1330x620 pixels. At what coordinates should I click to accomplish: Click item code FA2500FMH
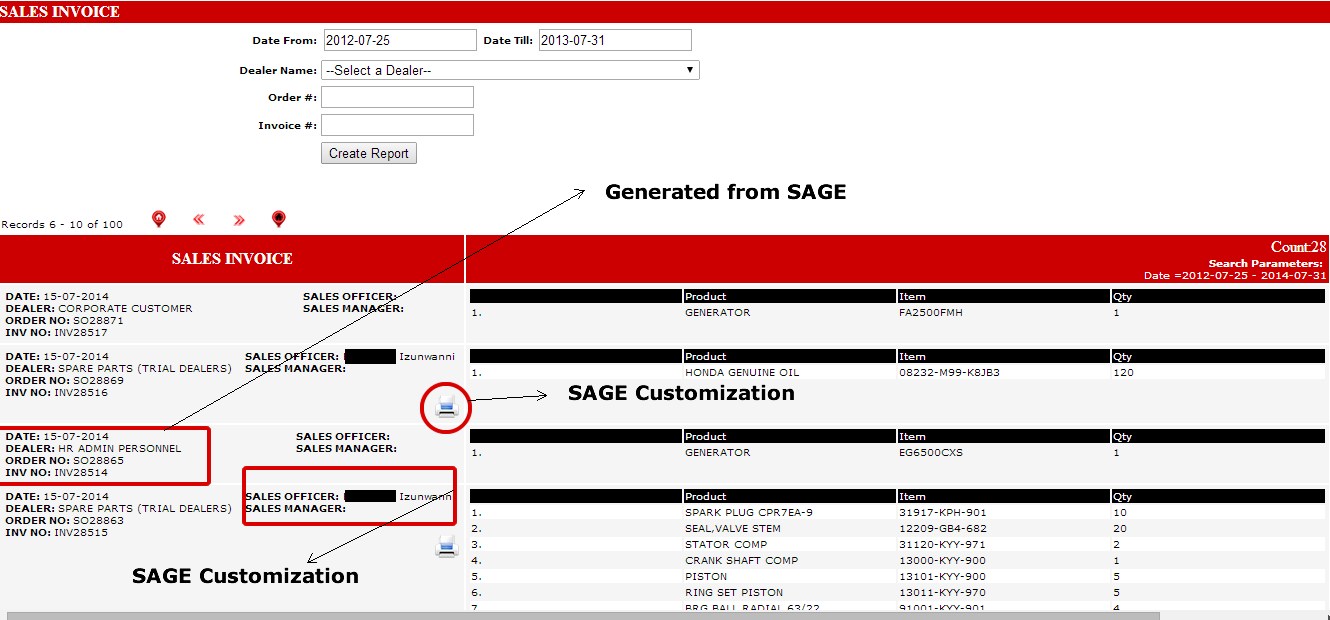click(932, 312)
